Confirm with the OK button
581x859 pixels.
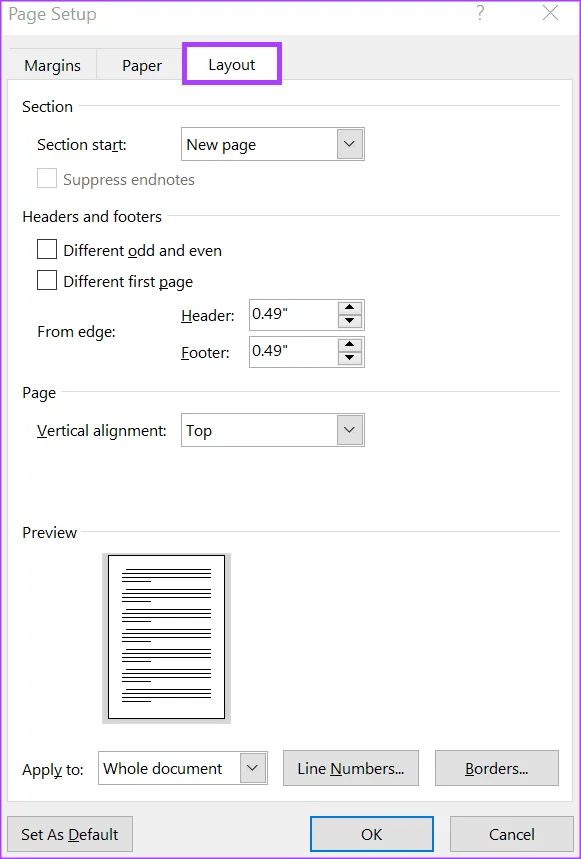[x=372, y=834]
